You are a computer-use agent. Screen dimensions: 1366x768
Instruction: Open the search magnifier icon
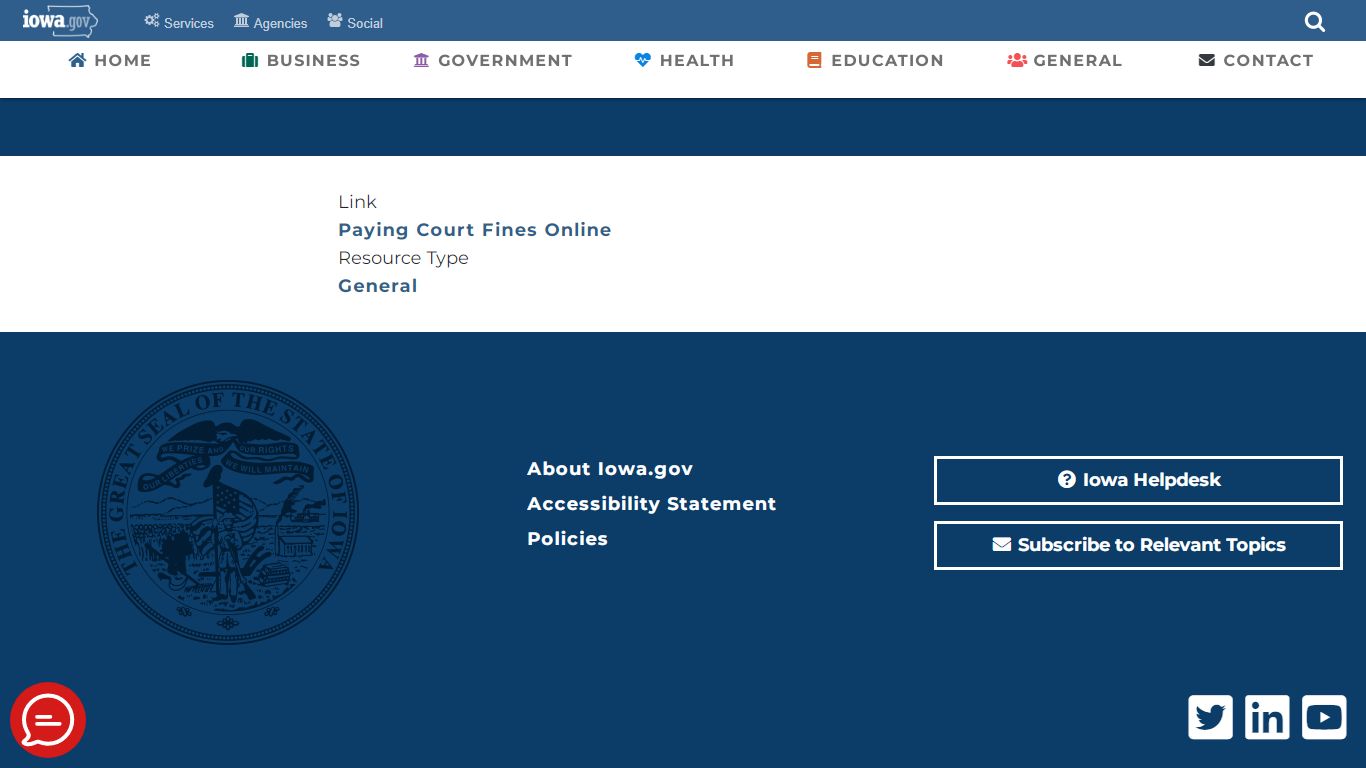[x=1315, y=22]
